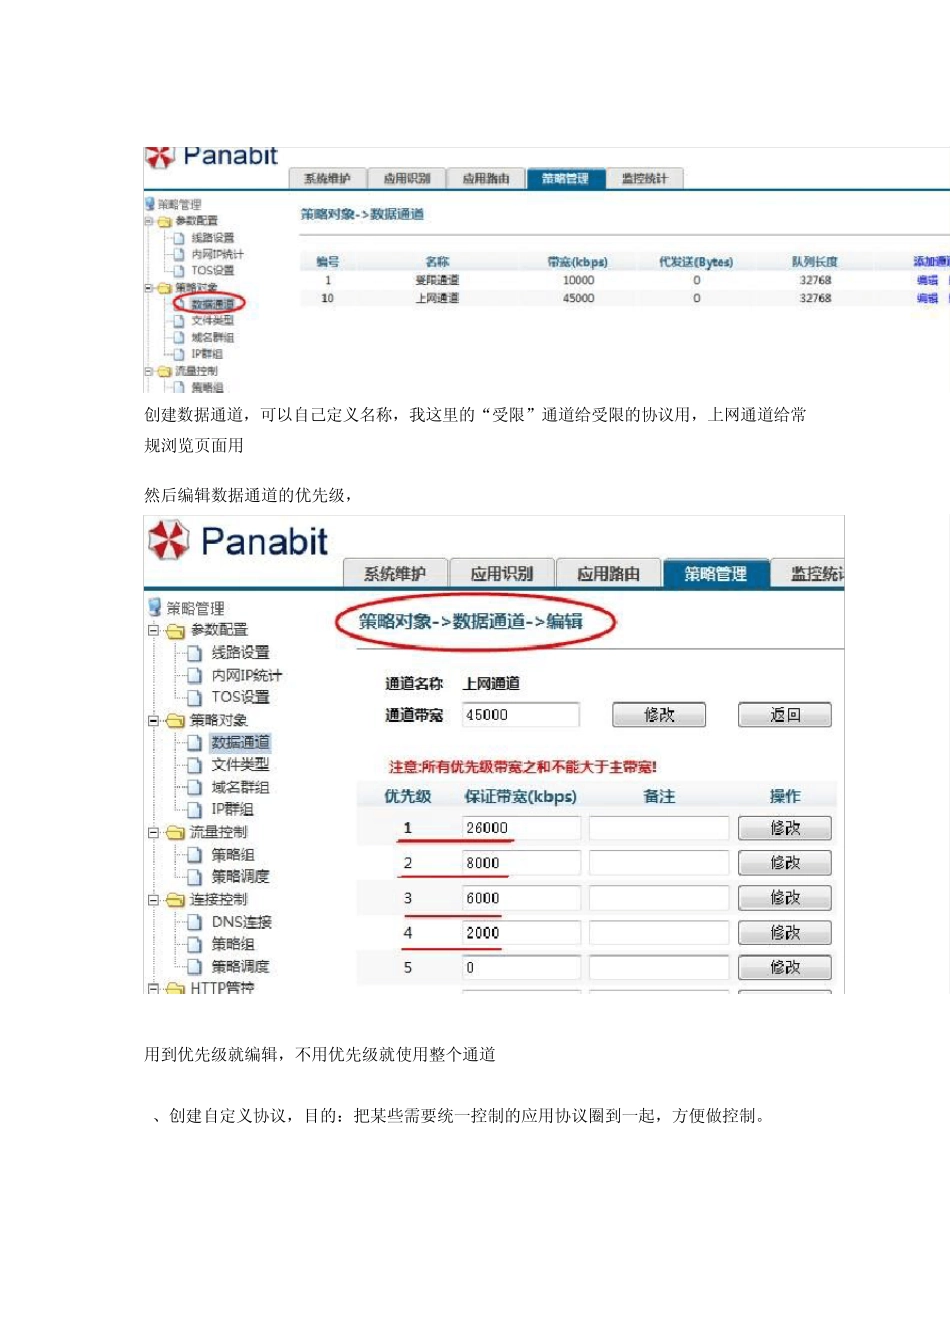Click the 受限通道 name cell in channel table

pyautogui.click(x=437, y=281)
